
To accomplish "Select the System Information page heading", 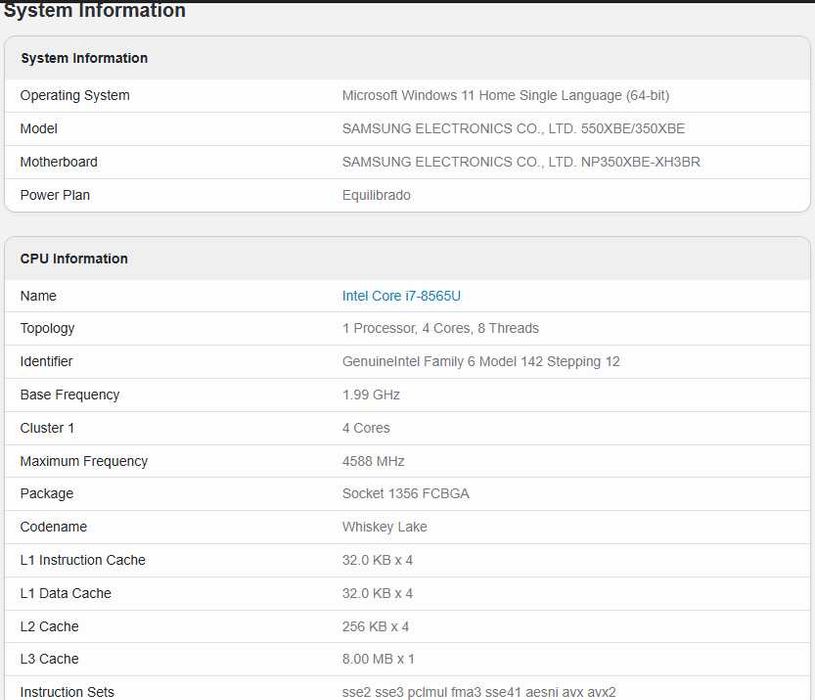I will (x=95, y=10).
